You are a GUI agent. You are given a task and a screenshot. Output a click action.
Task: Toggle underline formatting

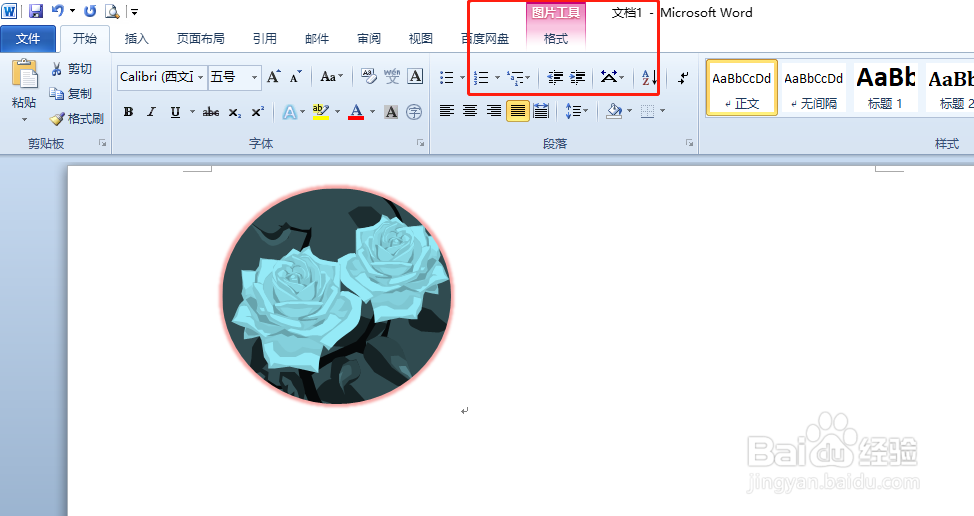tap(175, 112)
